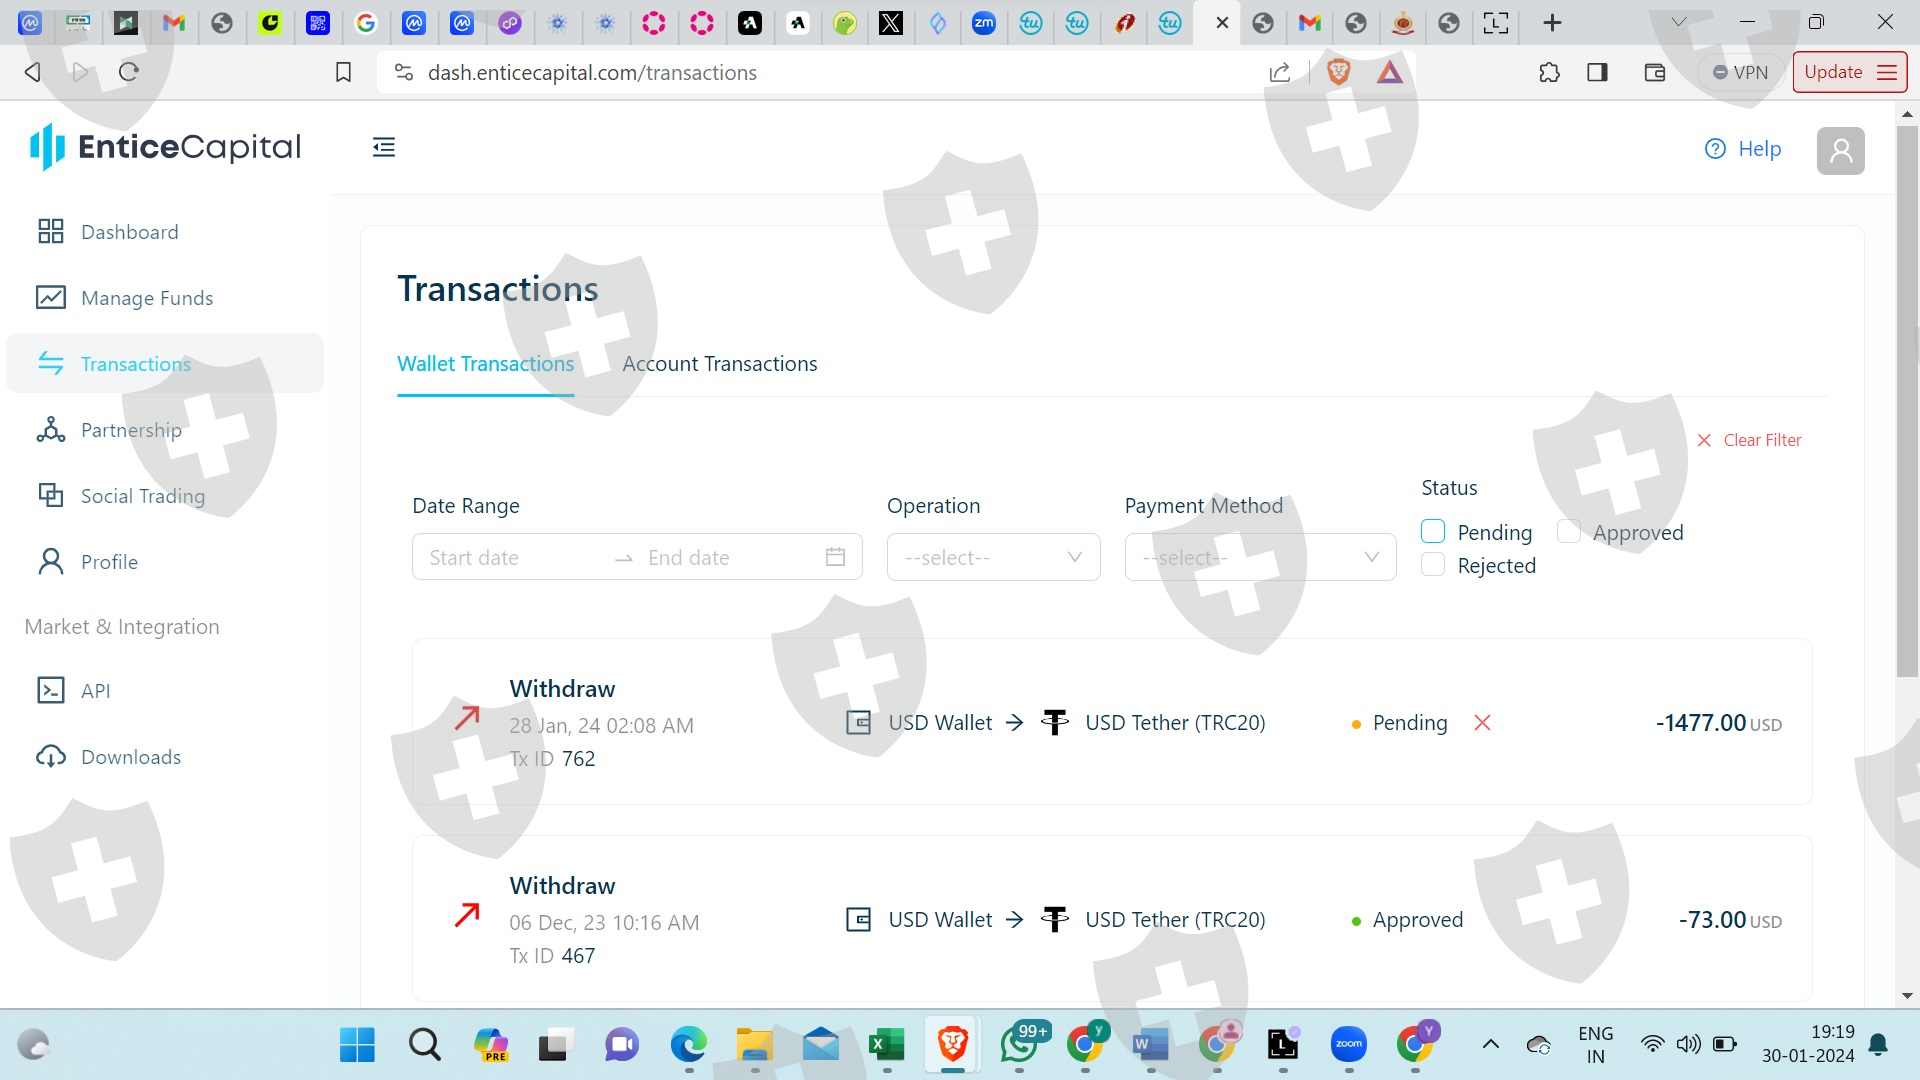Check the Rejected status checkbox

(1433, 565)
